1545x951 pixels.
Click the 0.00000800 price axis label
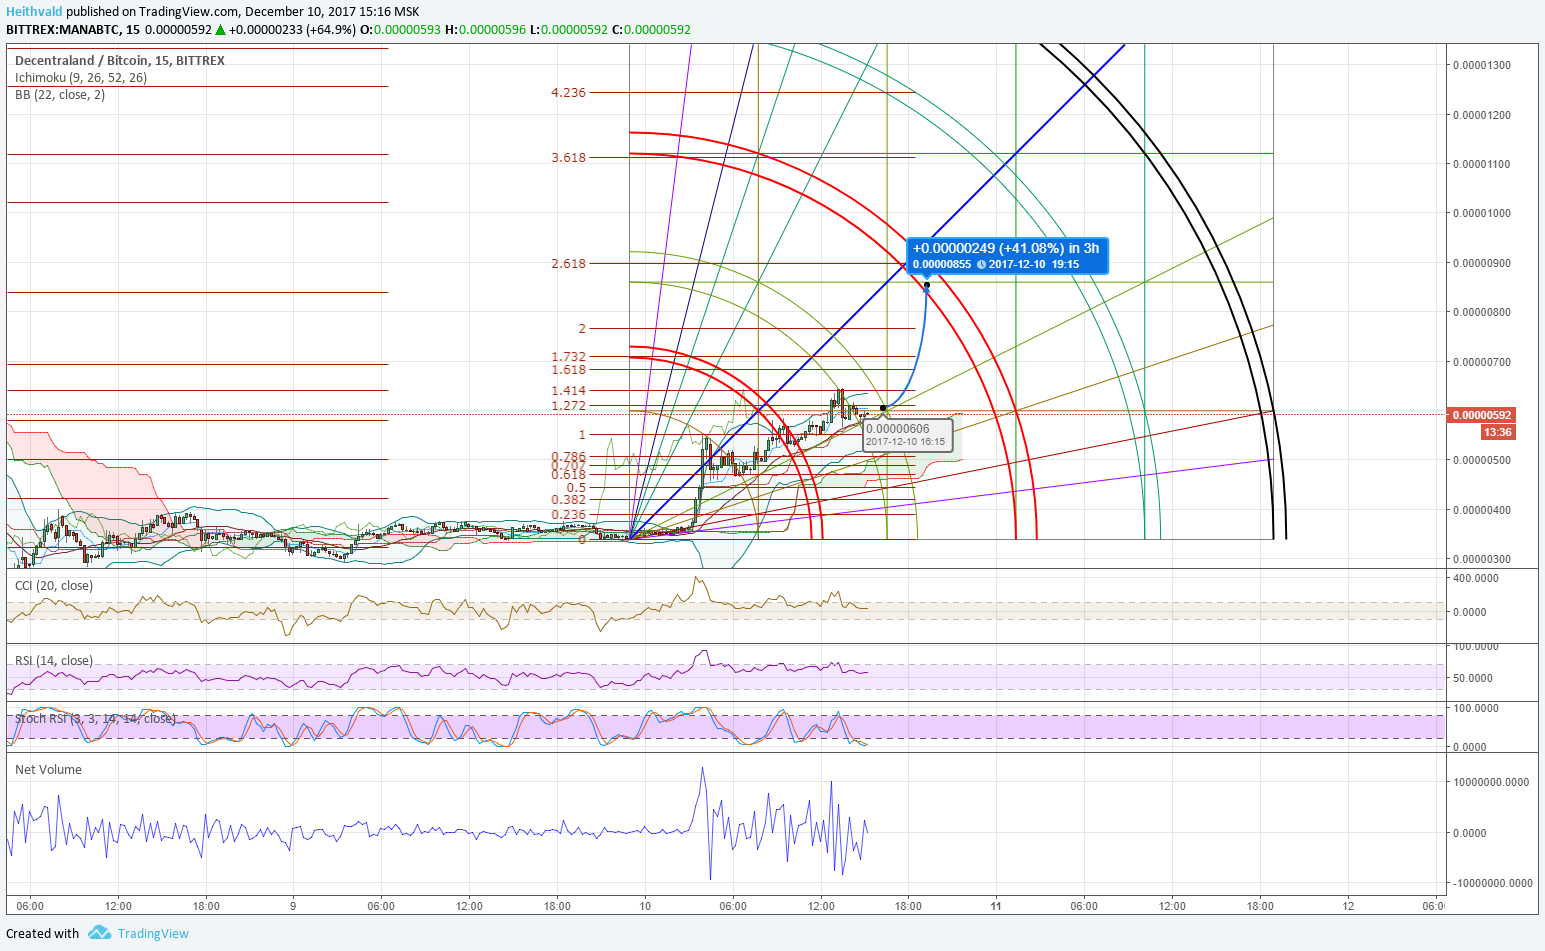click(x=1482, y=312)
